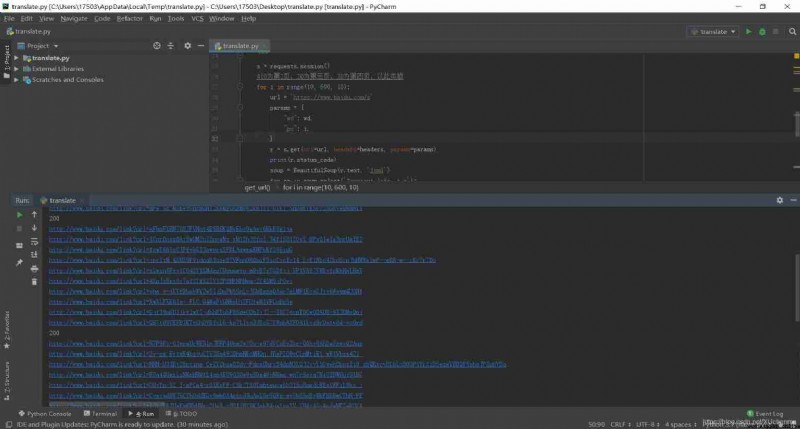Viewport: 800px width, 429px height.
Task: Click the for i in range breadcrumb
Action: coord(320,188)
